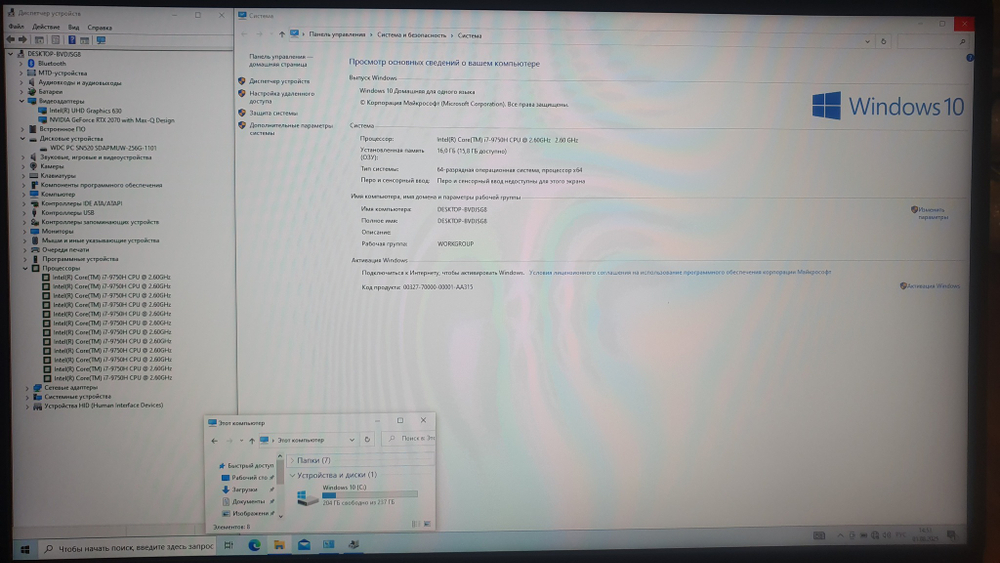Open the Microsoft license terms link
1000x563 pixels.
pos(680,272)
